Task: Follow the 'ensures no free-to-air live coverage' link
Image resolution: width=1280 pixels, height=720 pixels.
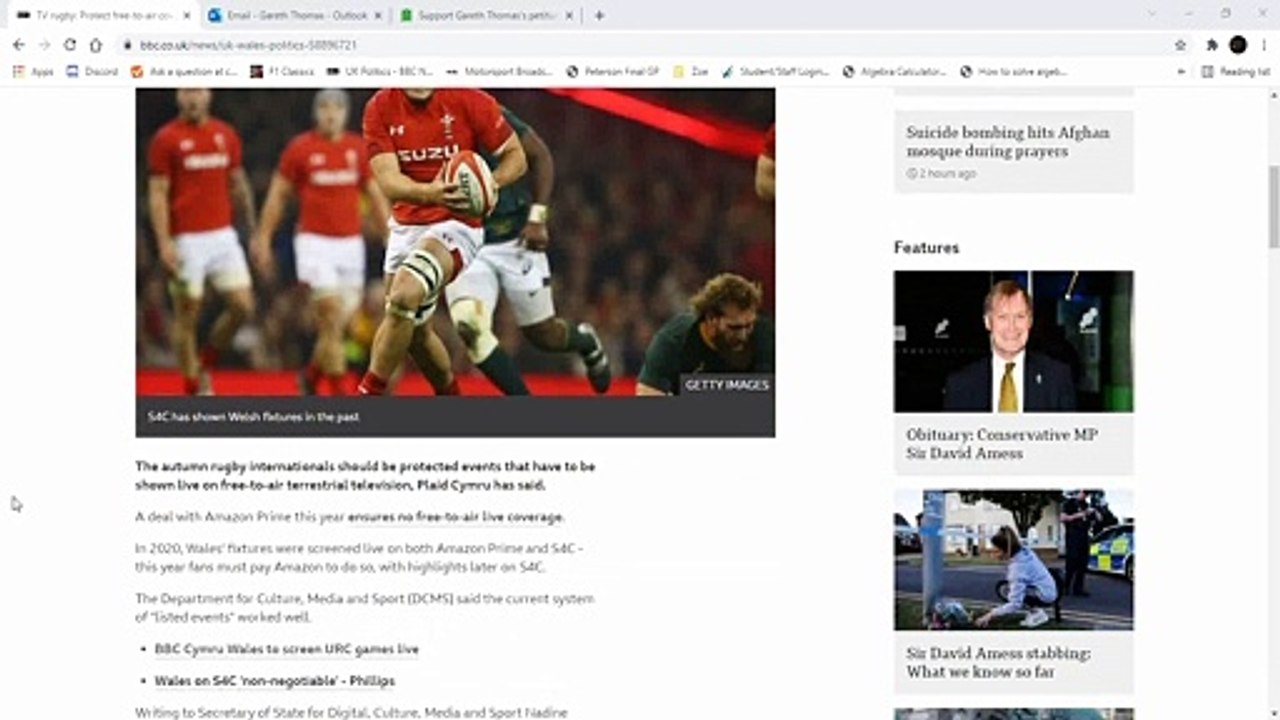Action: point(456,517)
